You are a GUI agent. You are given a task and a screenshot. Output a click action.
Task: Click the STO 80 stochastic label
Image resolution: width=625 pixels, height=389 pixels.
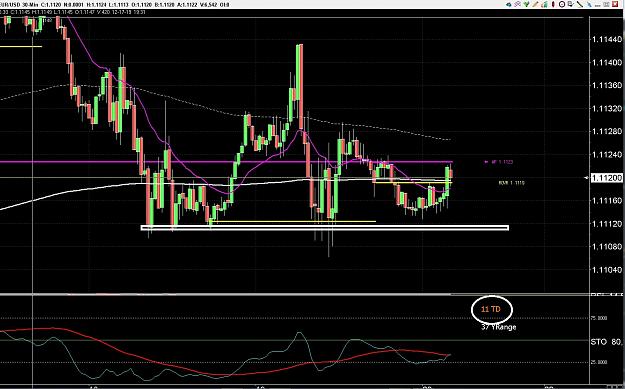[606, 342]
